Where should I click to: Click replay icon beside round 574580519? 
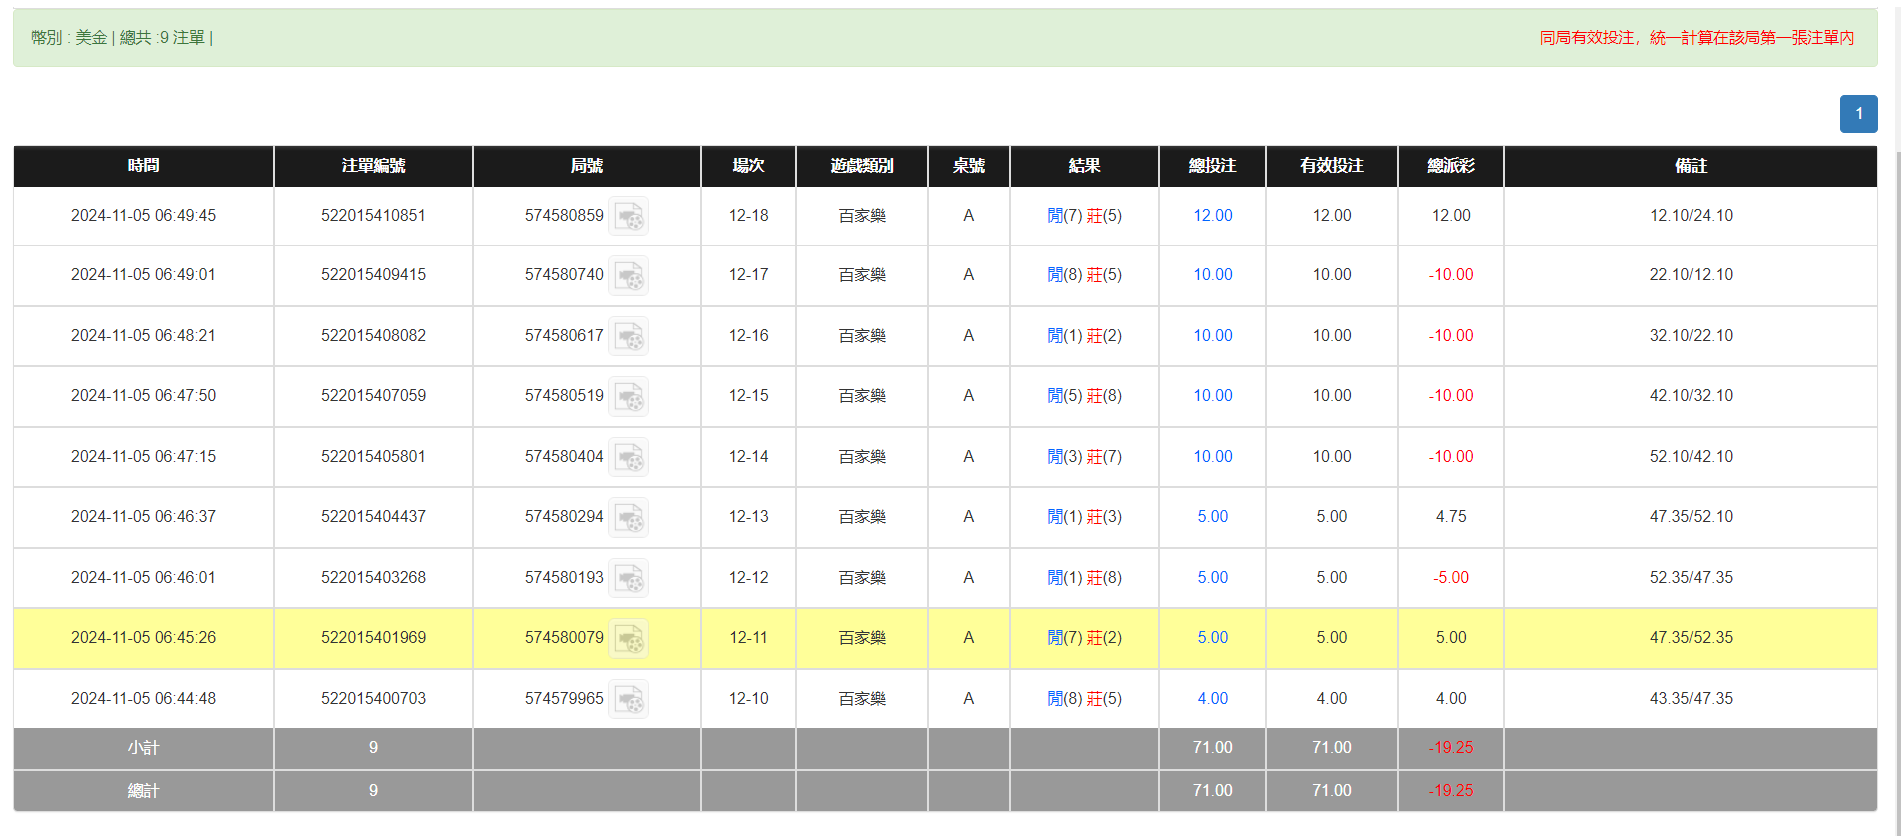coord(629,396)
